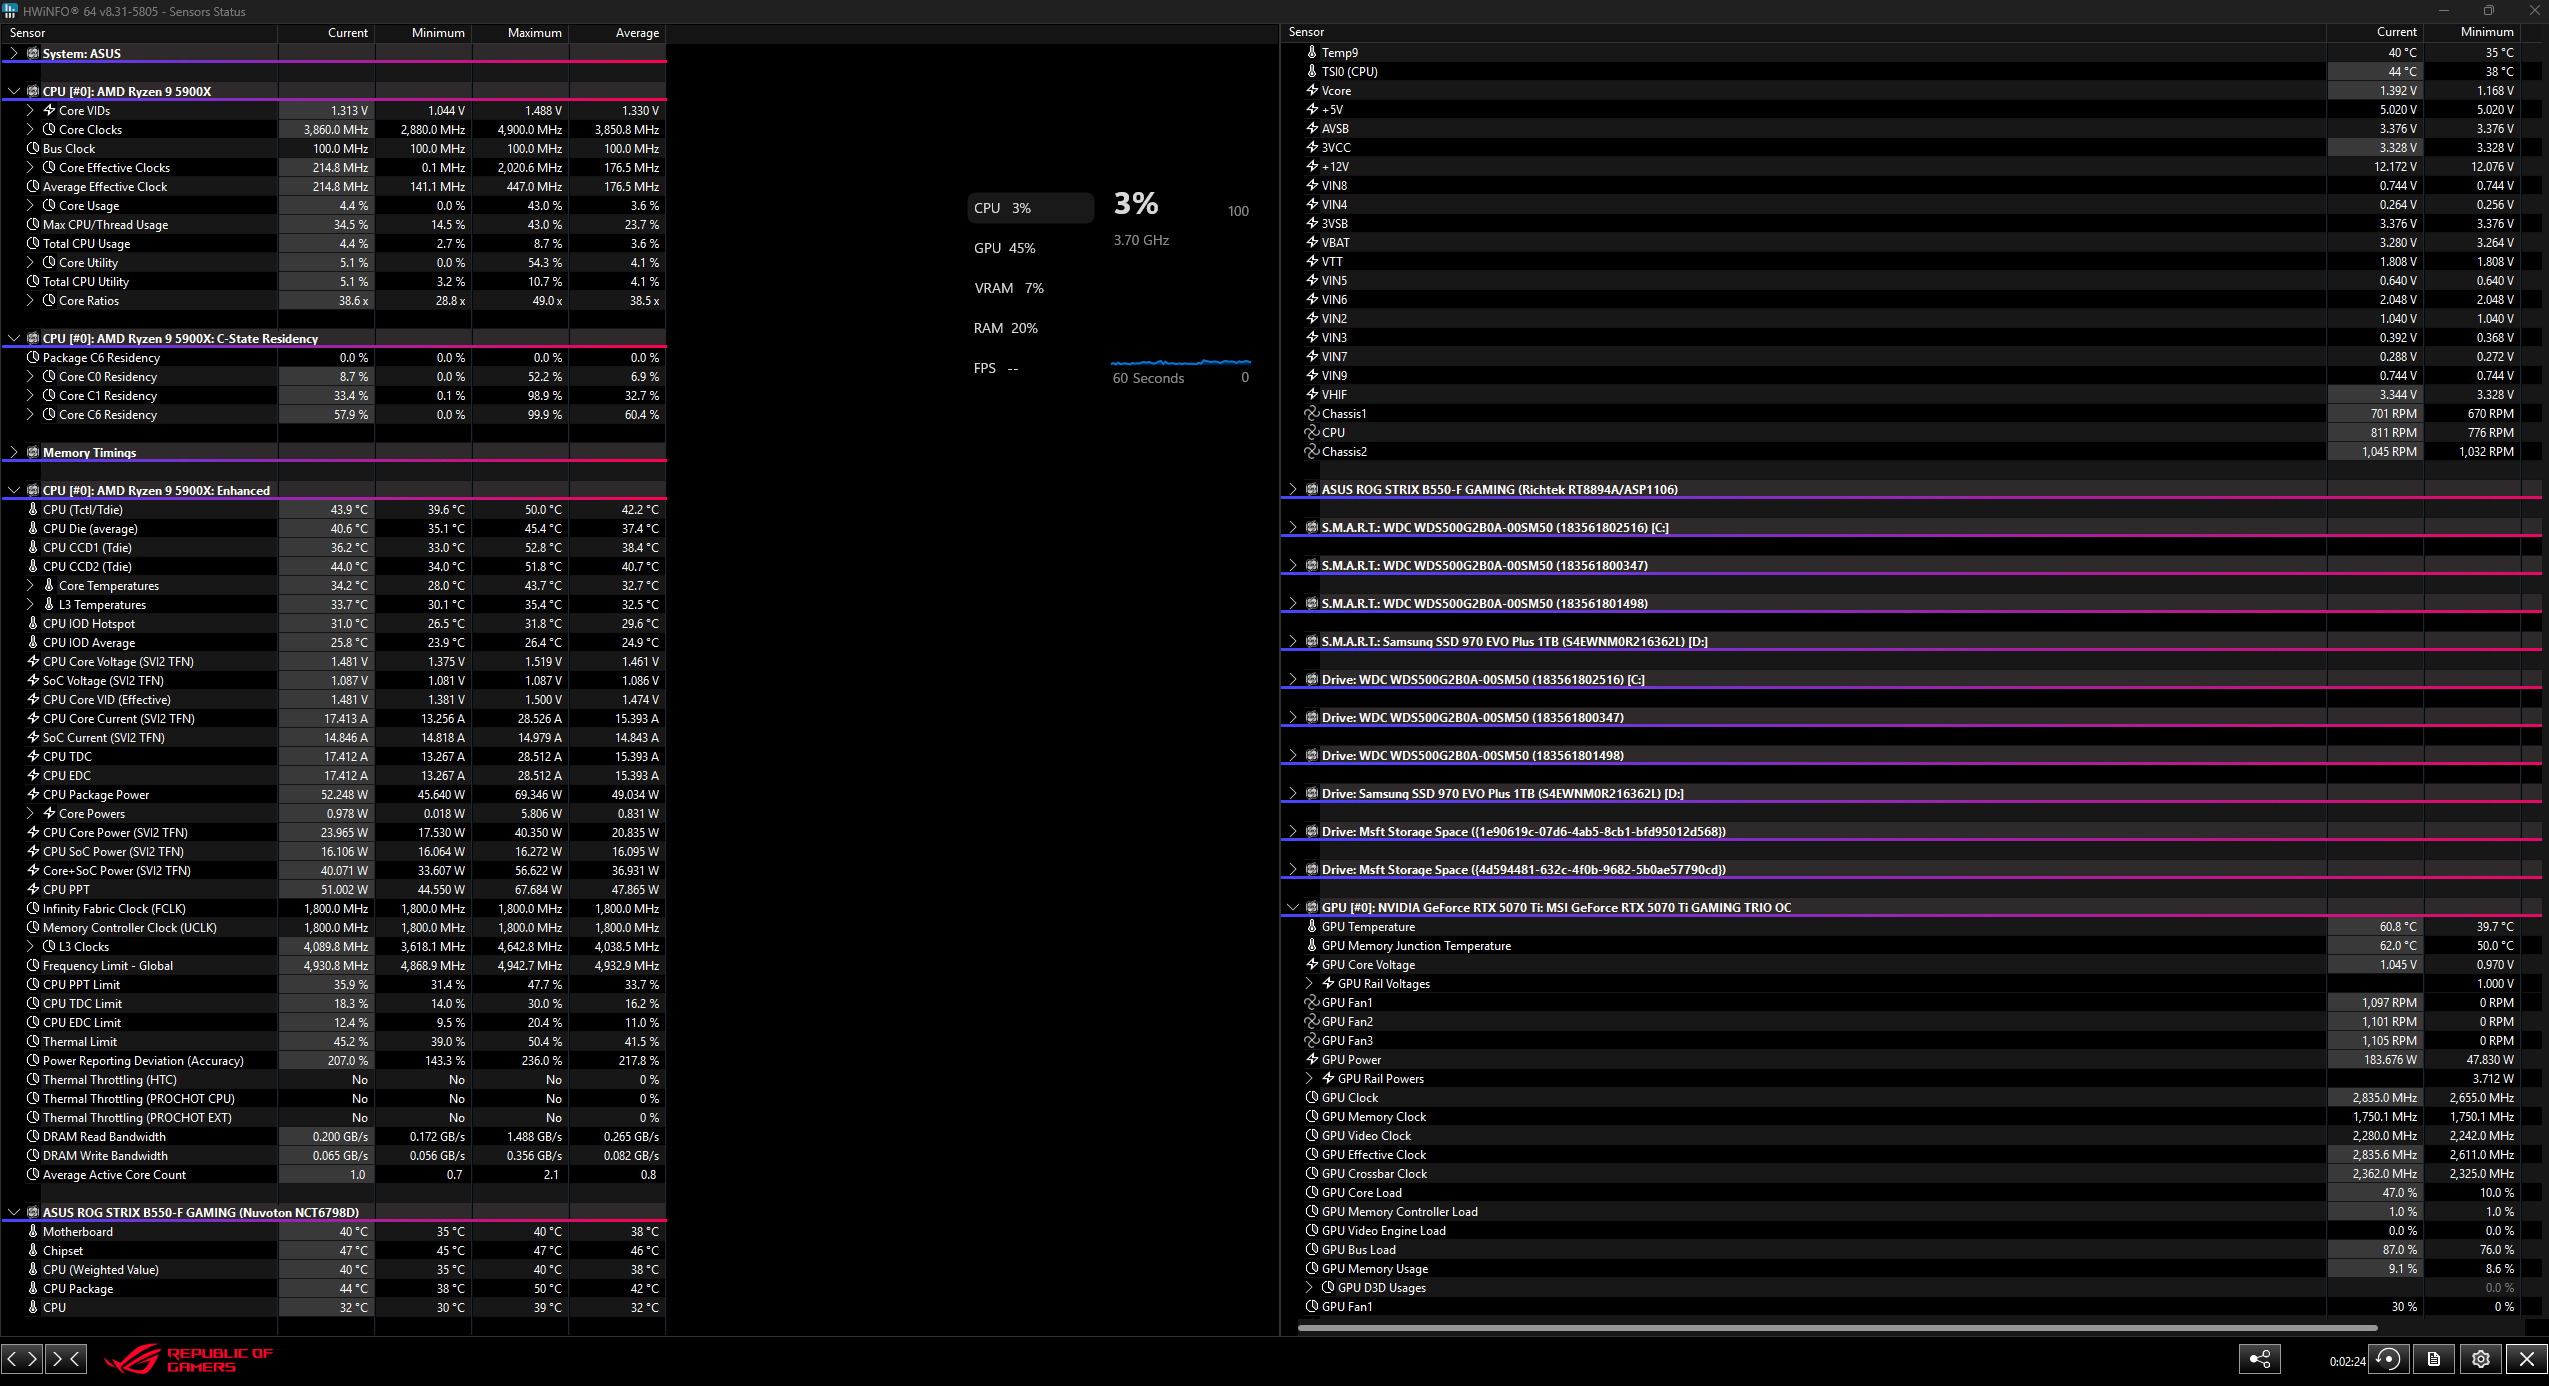Select the VRAM 7% overlay entry
This screenshot has width=2549, height=1386.
click(x=1030, y=288)
